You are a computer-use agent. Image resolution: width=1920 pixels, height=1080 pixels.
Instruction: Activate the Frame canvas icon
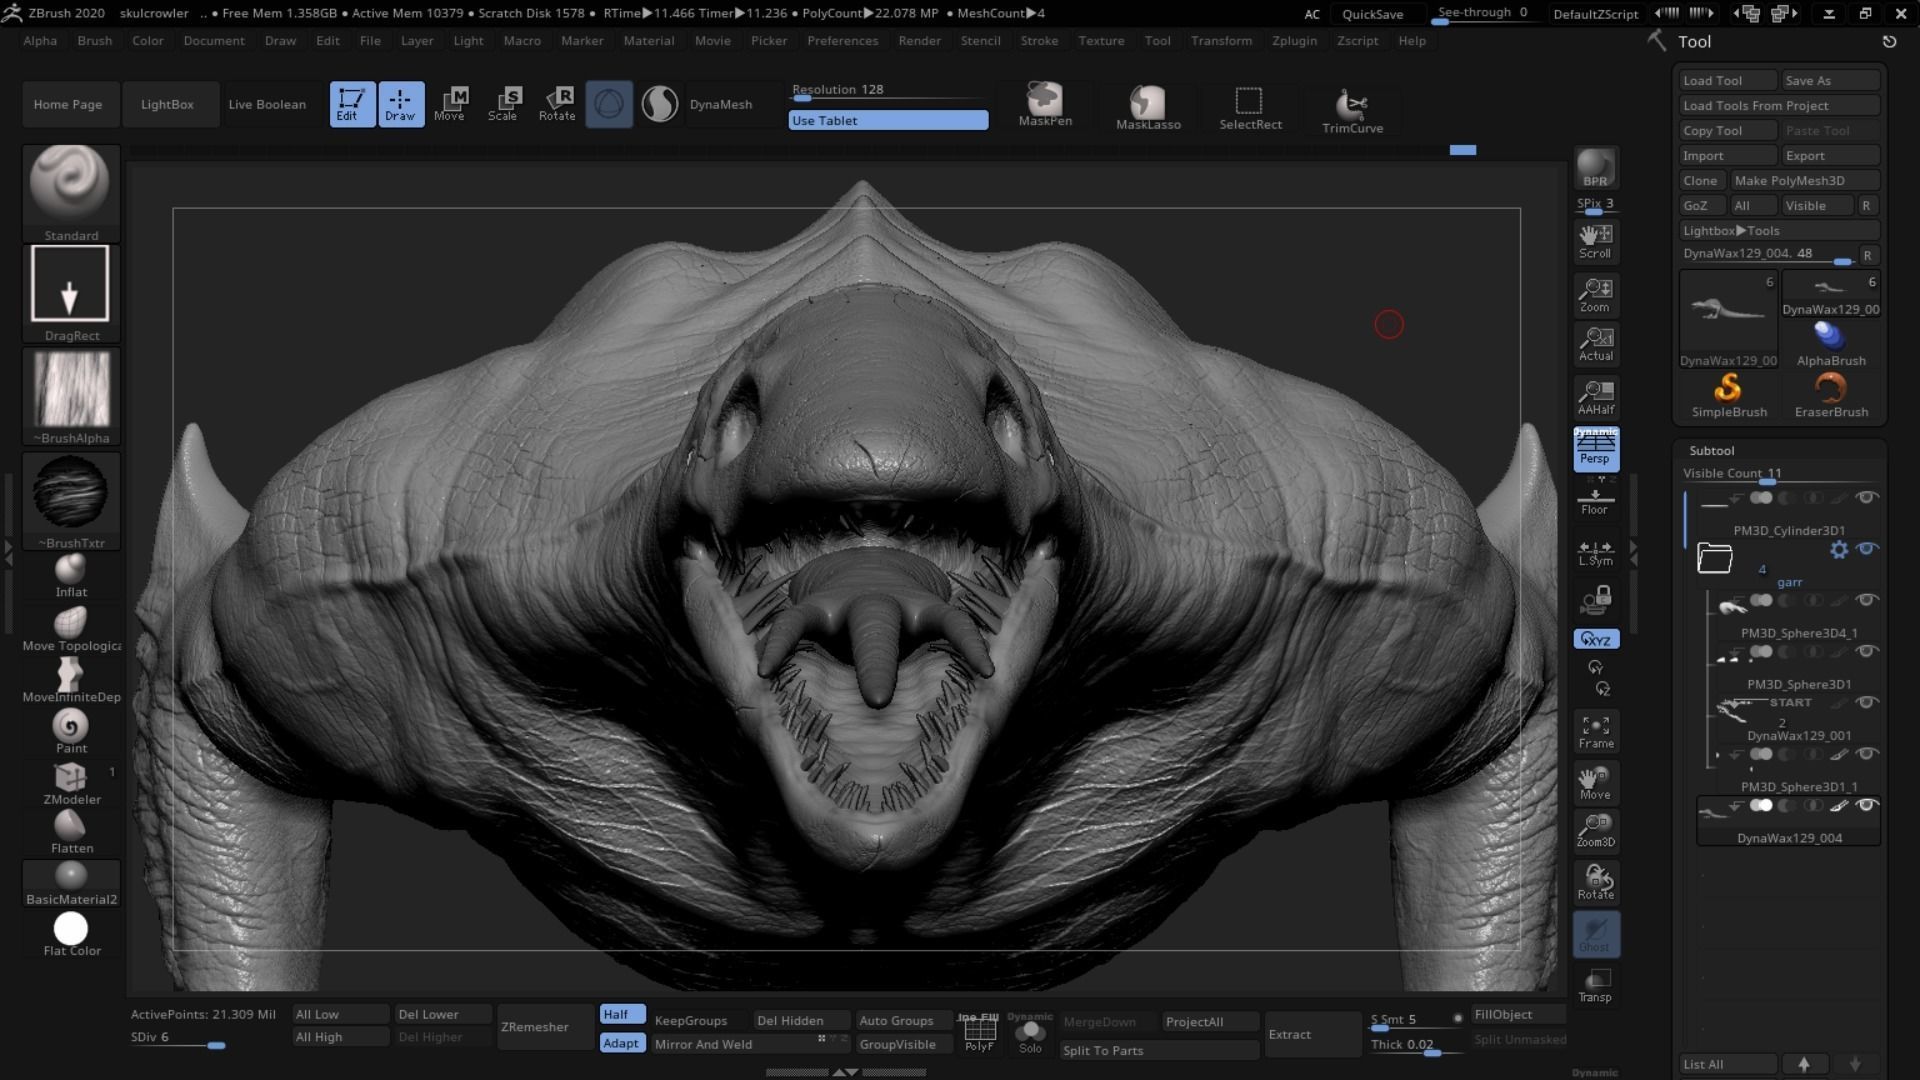[1595, 730]
